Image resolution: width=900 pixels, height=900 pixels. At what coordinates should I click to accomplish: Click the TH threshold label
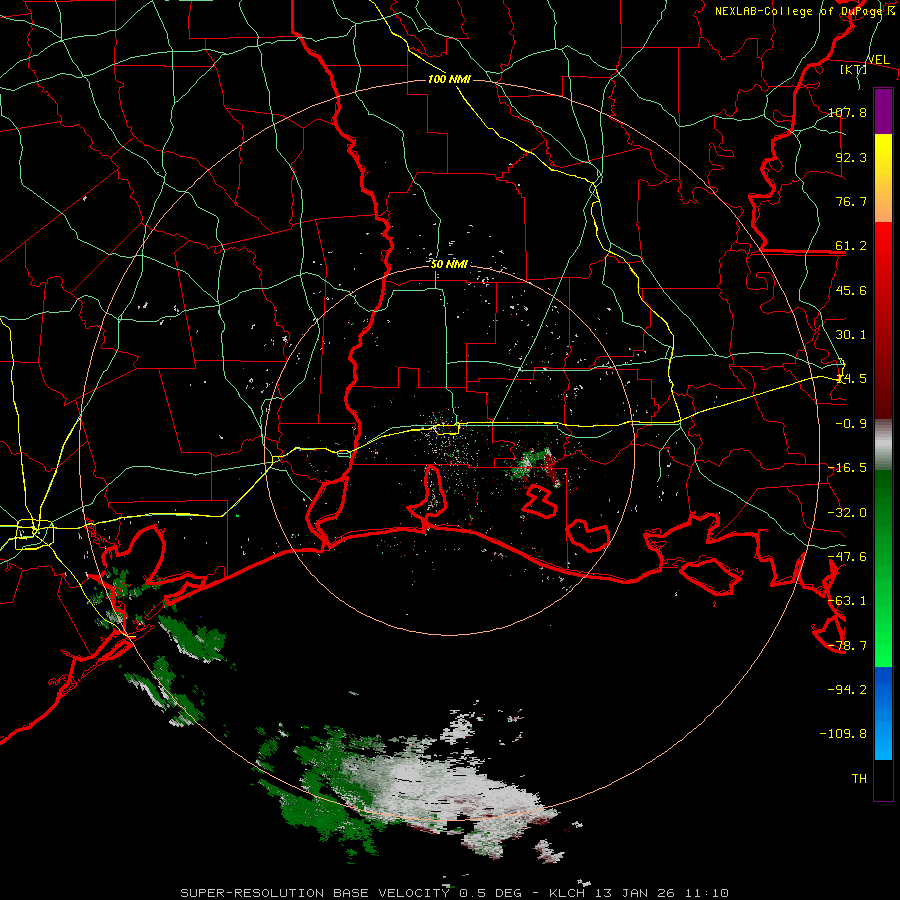859,779
